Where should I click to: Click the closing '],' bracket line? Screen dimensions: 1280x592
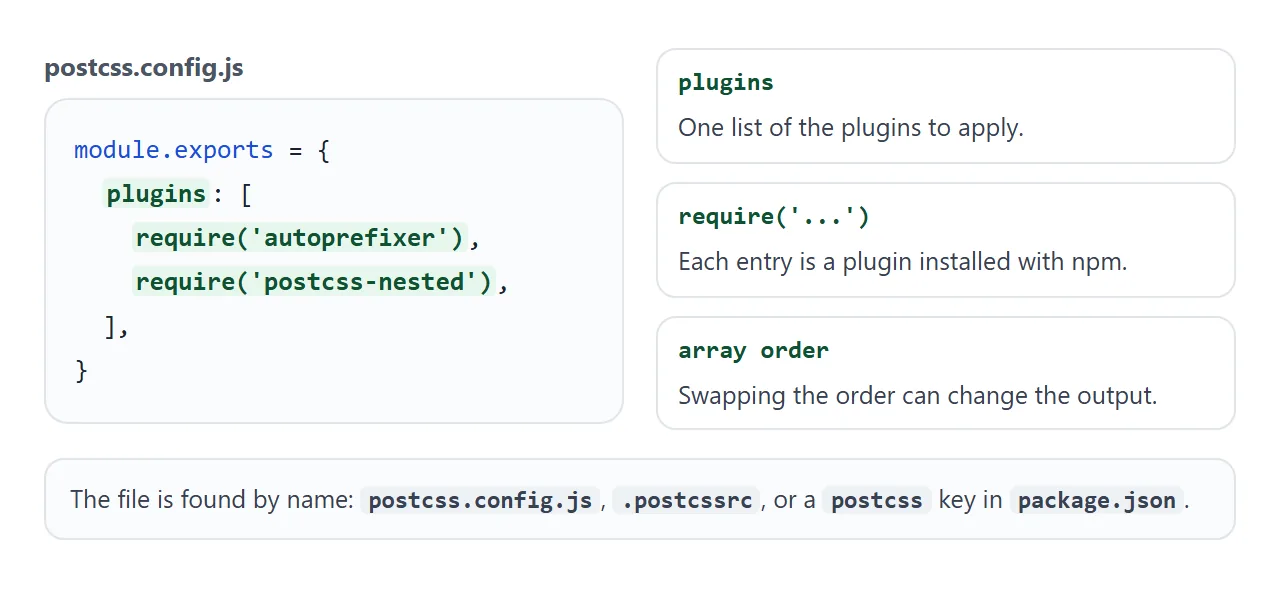(x=117, y=326)
